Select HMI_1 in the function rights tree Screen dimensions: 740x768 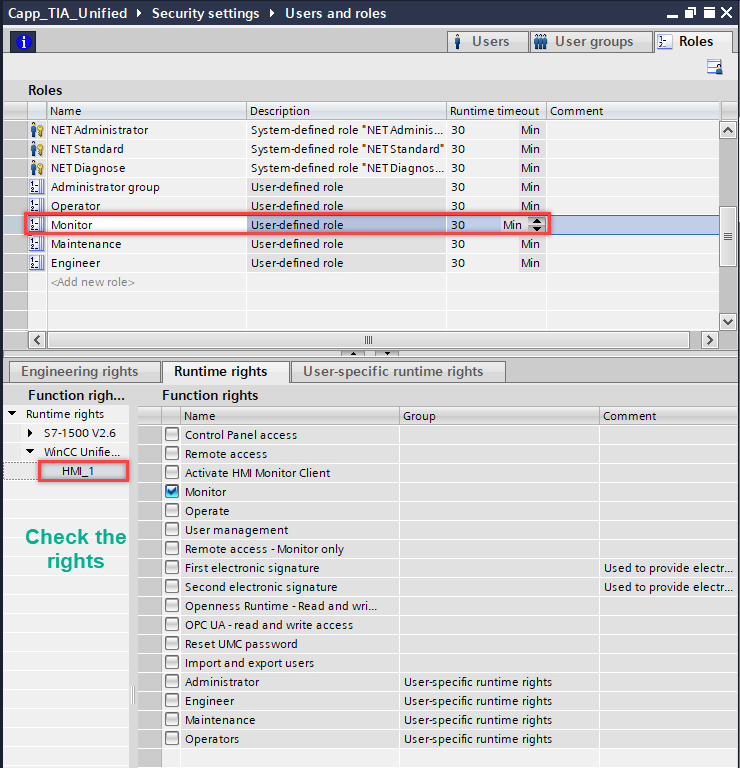click(x=84, y=471)
